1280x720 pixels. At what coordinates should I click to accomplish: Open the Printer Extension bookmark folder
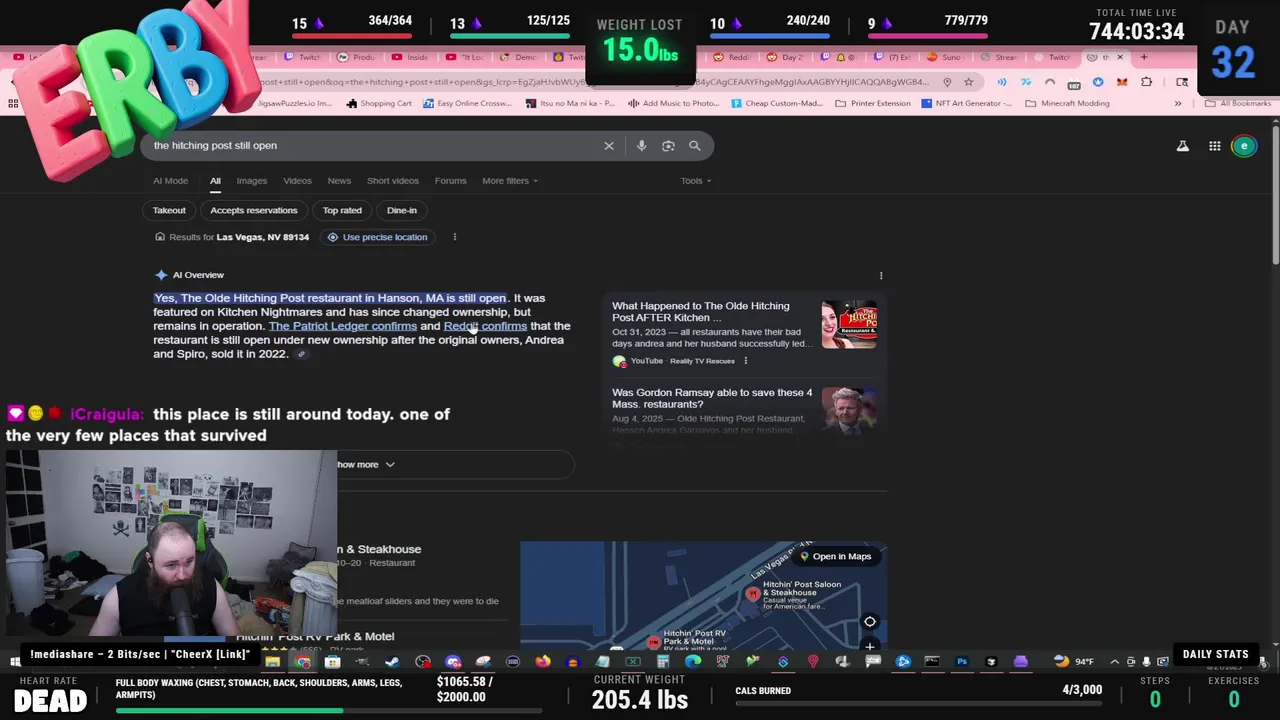click(872, 103)
